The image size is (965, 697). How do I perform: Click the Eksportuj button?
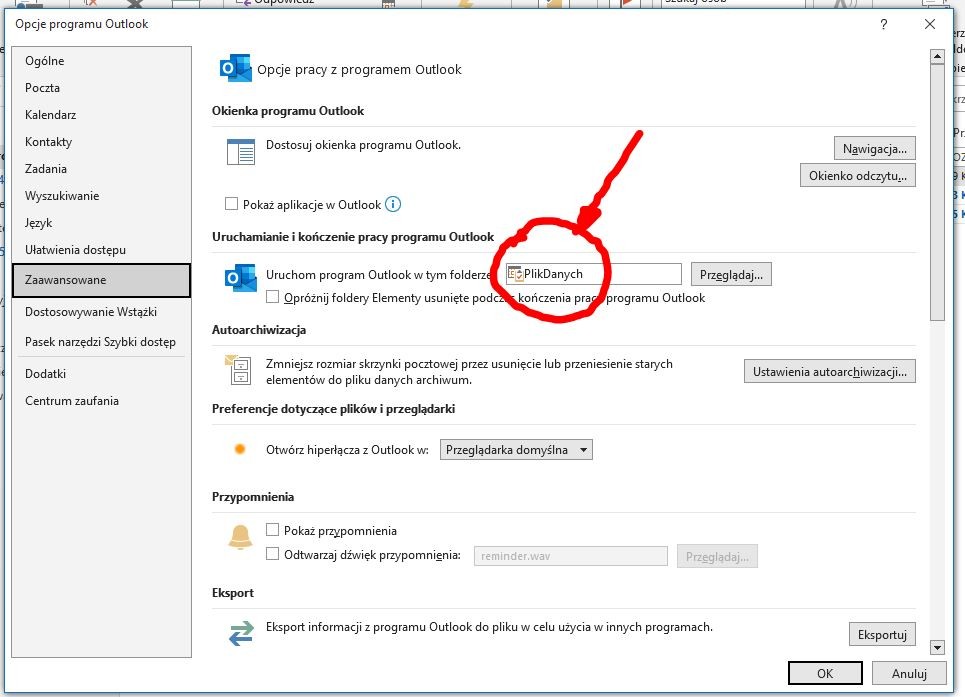pos(882,634)
